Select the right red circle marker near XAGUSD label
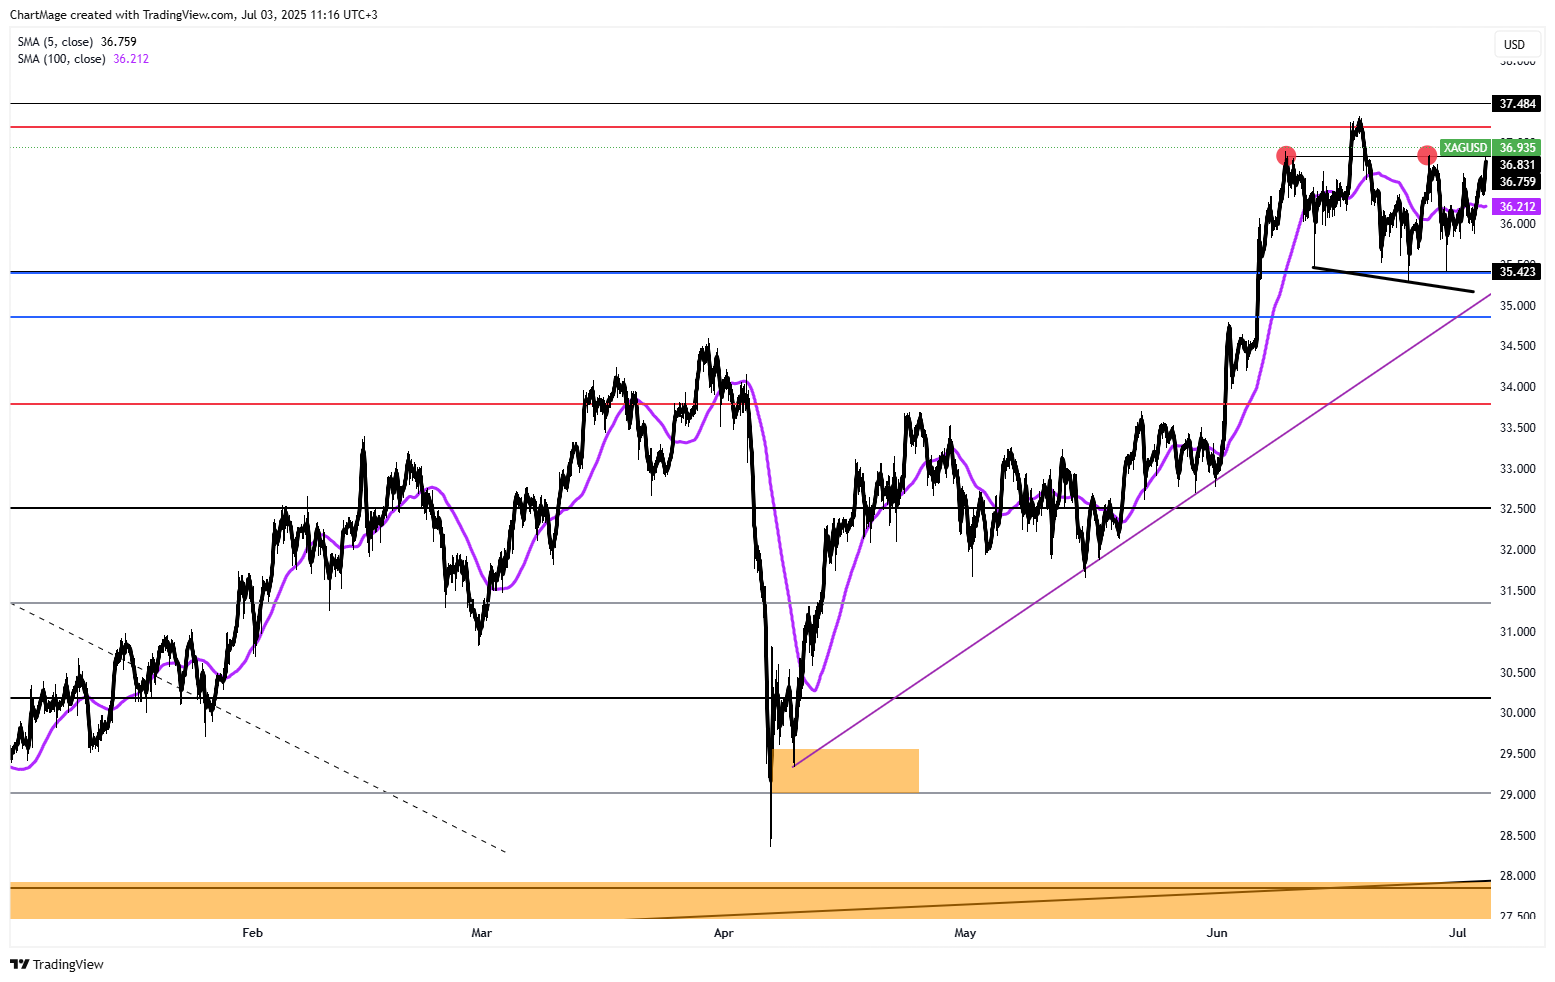This screenshot has width=1555, height=982. coord(1427,155)
